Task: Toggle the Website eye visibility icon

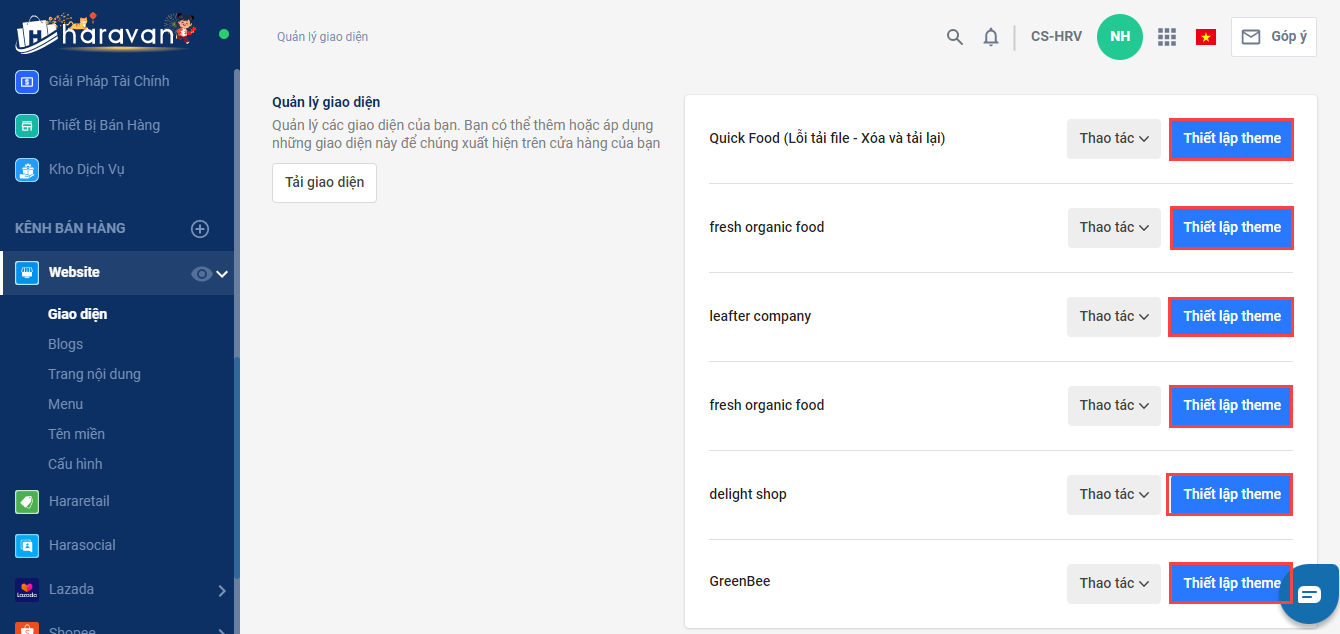Action: click(x=201, y=274)
